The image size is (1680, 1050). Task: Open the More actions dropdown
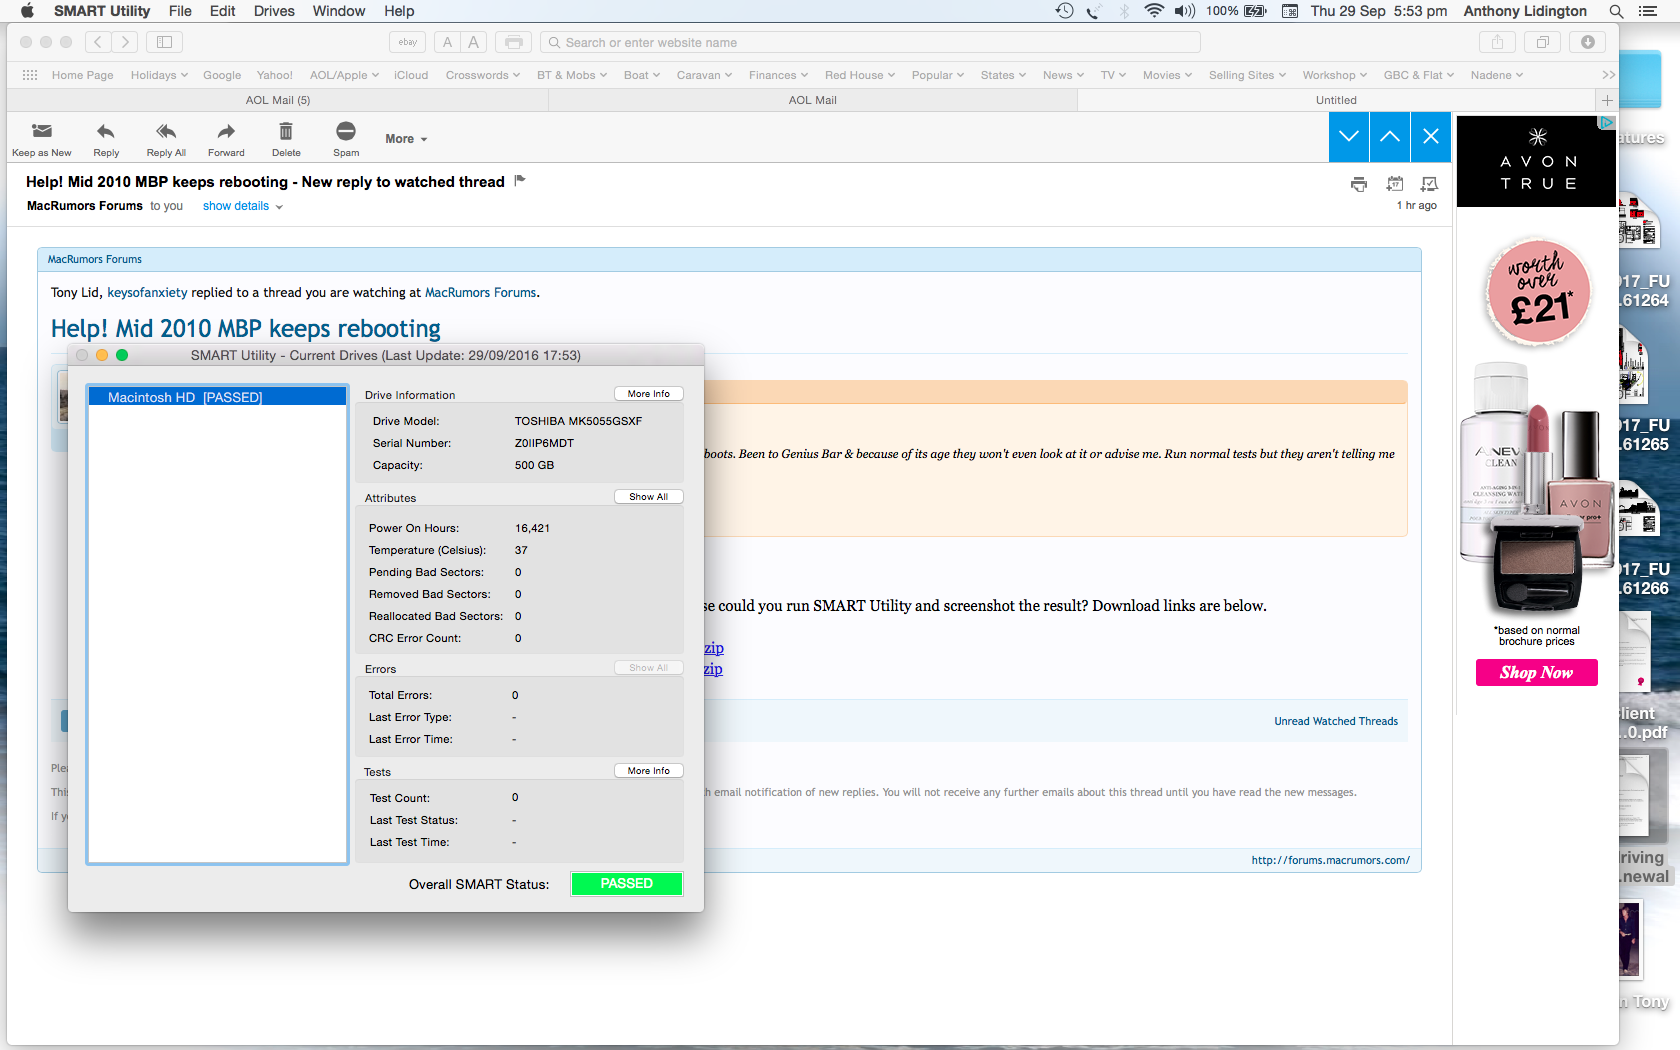[406, 139]
